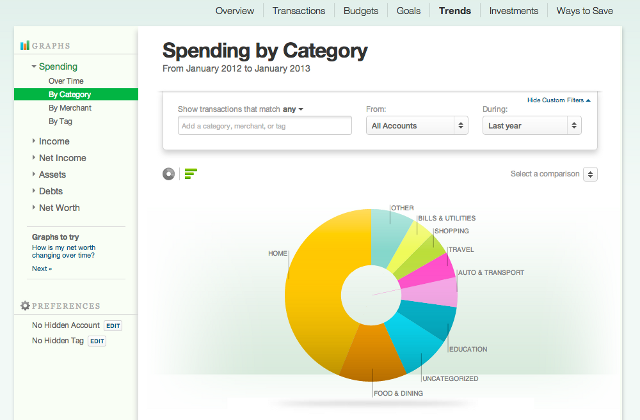
Task: Click the green Shopping pie slice
Action: point(422,257)
